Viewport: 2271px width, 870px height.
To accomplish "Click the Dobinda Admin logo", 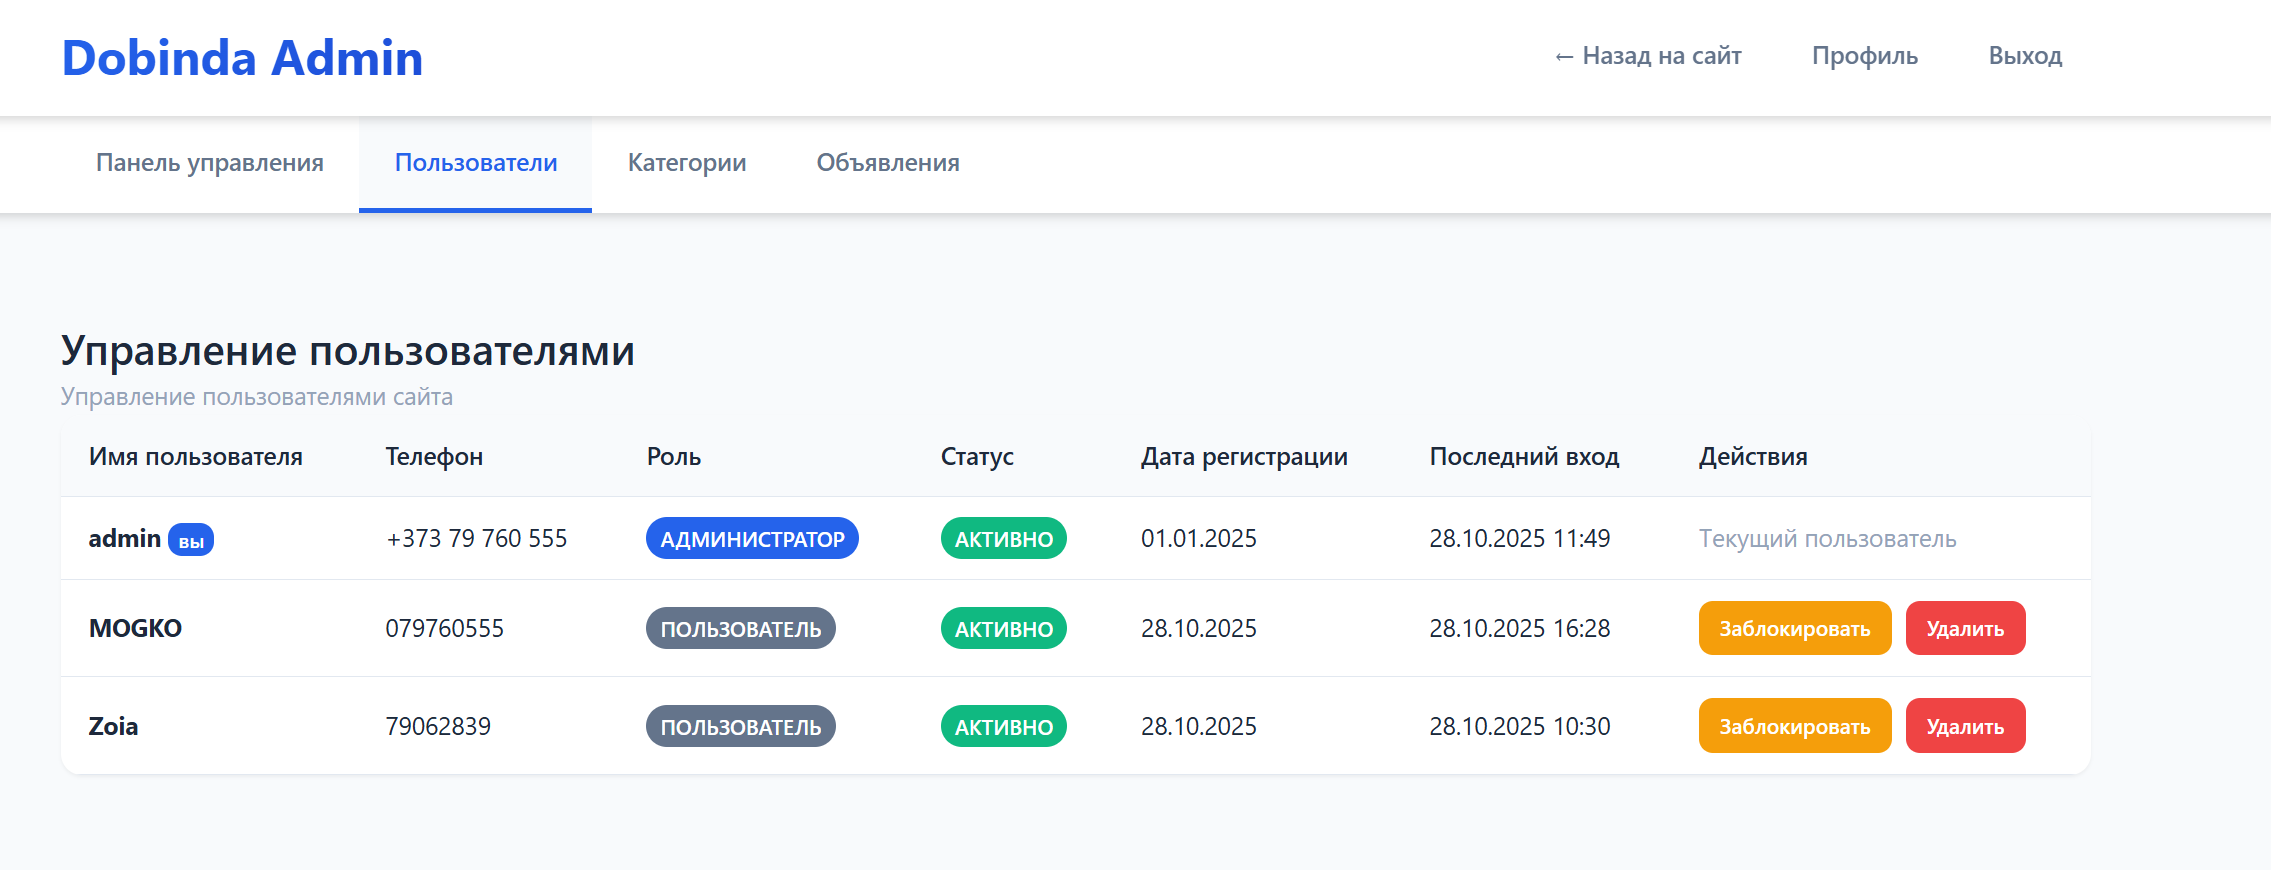I will (242, 58).
